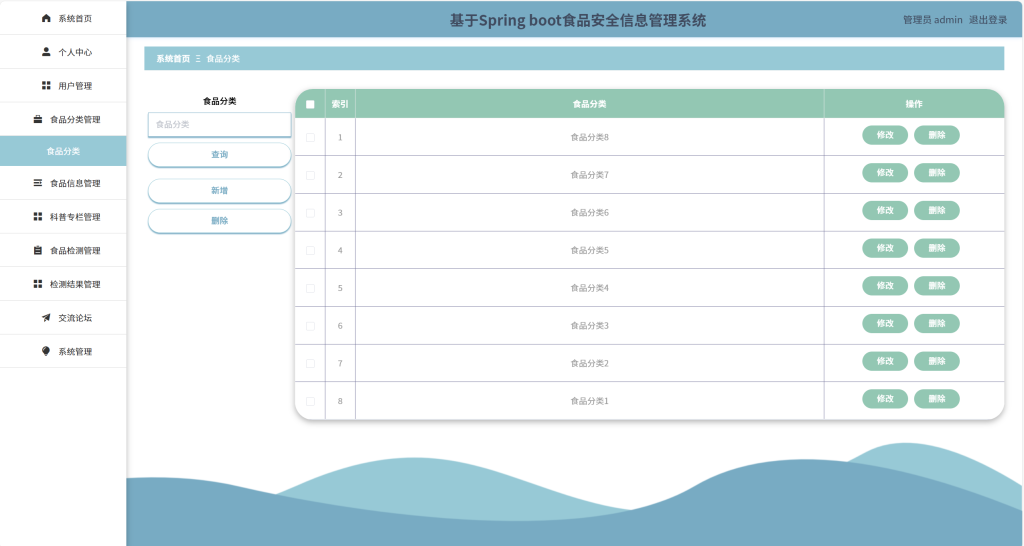Click the clipboard icon beside 食品检测管理

coord(38,250)
